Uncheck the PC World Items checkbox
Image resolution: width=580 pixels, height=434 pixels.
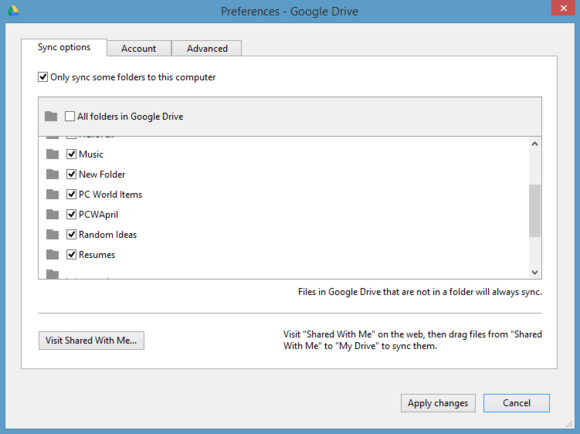coord(71,194)
